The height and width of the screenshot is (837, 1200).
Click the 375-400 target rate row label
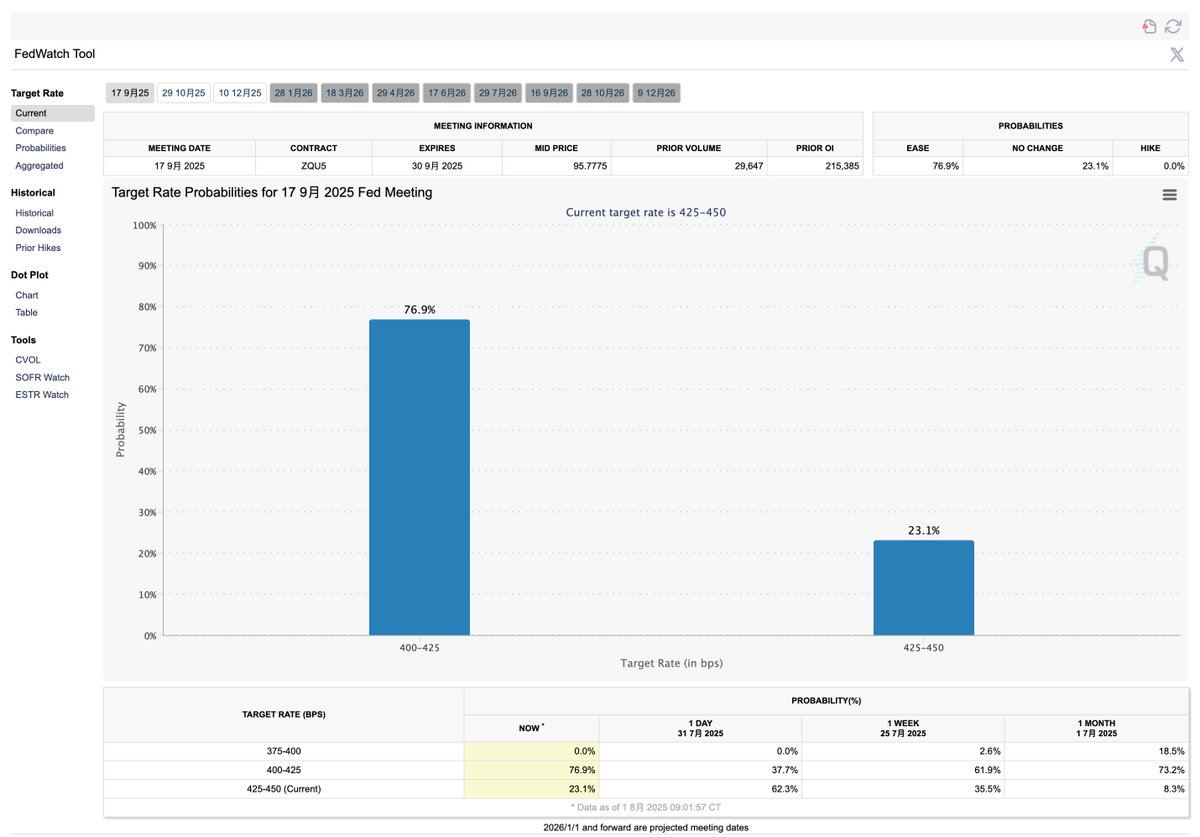pyautogui.click(x=284, y=751)
